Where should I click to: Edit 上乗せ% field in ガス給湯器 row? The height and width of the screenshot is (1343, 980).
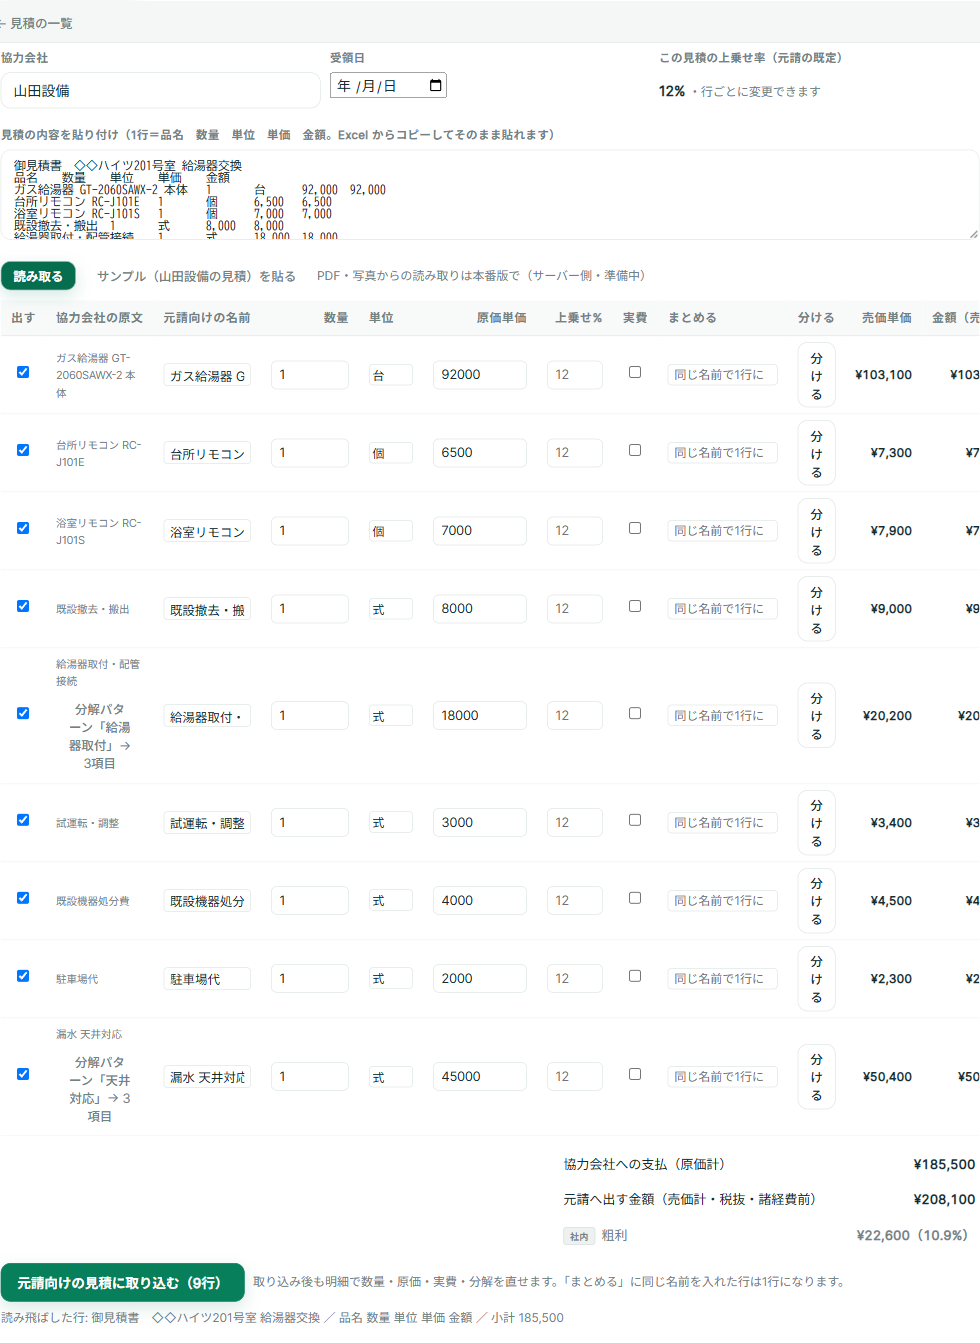click(x=575, y=375)
